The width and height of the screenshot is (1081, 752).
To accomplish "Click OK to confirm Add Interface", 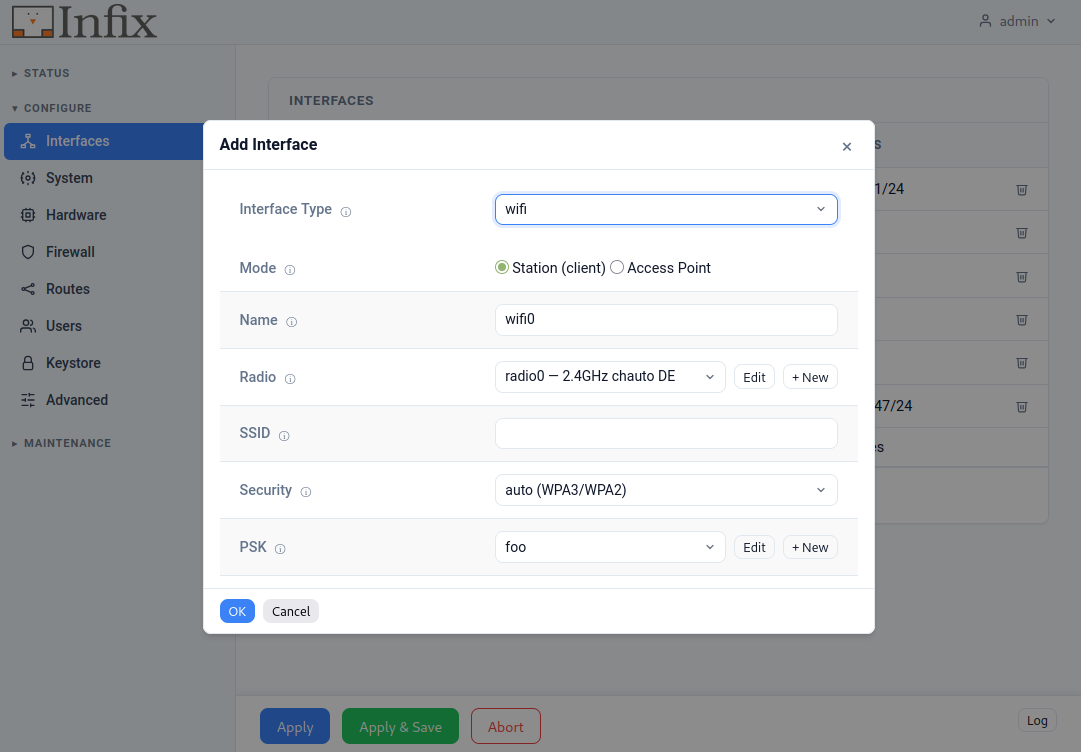I will (237, 611).
